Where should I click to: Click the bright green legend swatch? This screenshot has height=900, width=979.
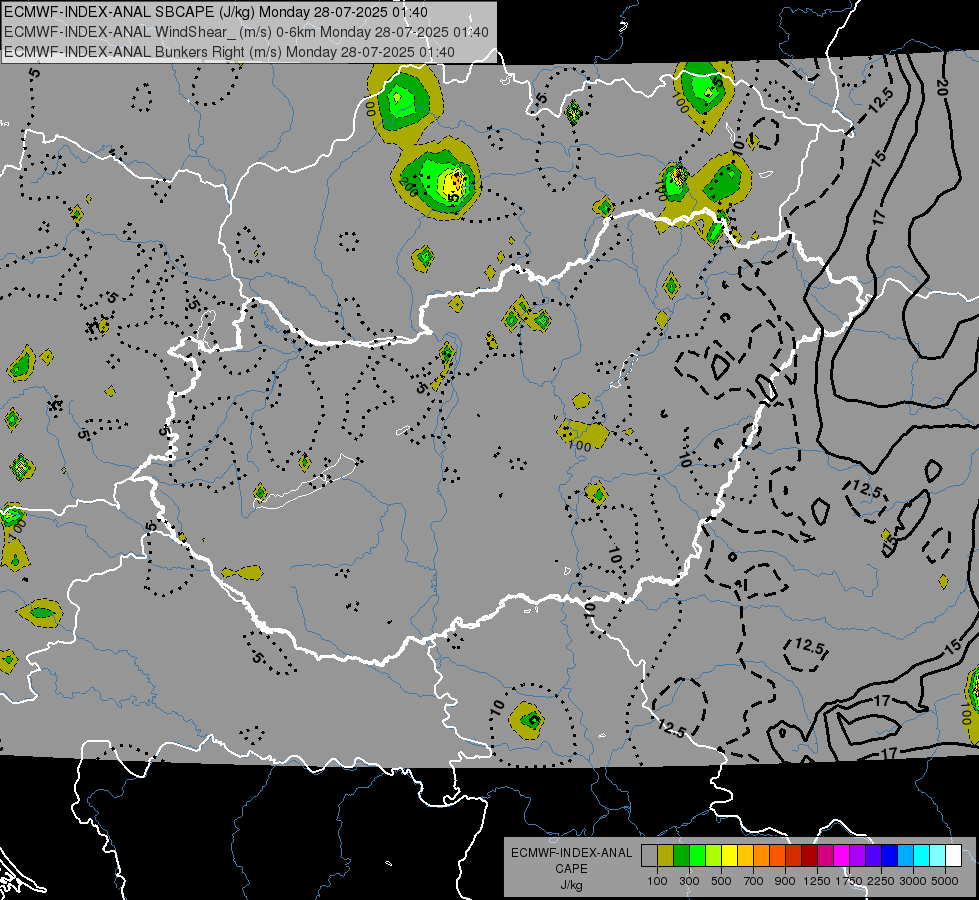[x=697, y=855]
